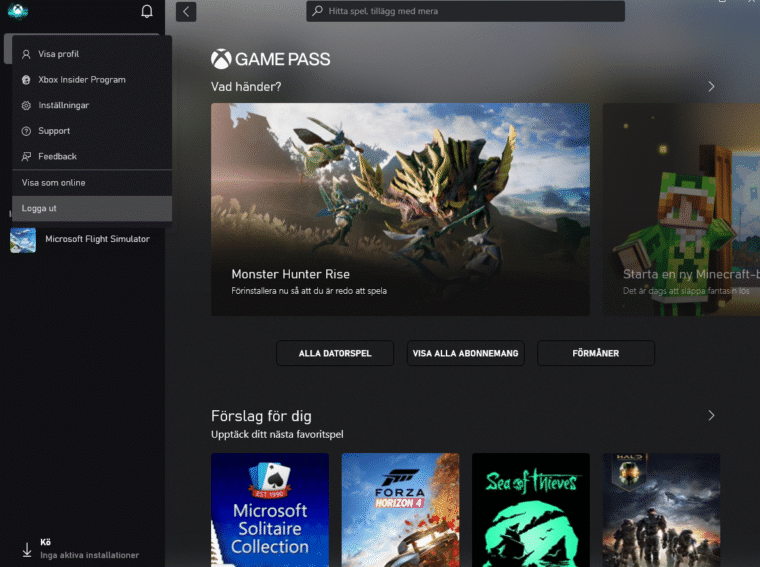The image size is (760, 567).
Task: Click Microsoft Flight Simulator sidebar label
Action: pyautogui.click(x=97, y=239)
